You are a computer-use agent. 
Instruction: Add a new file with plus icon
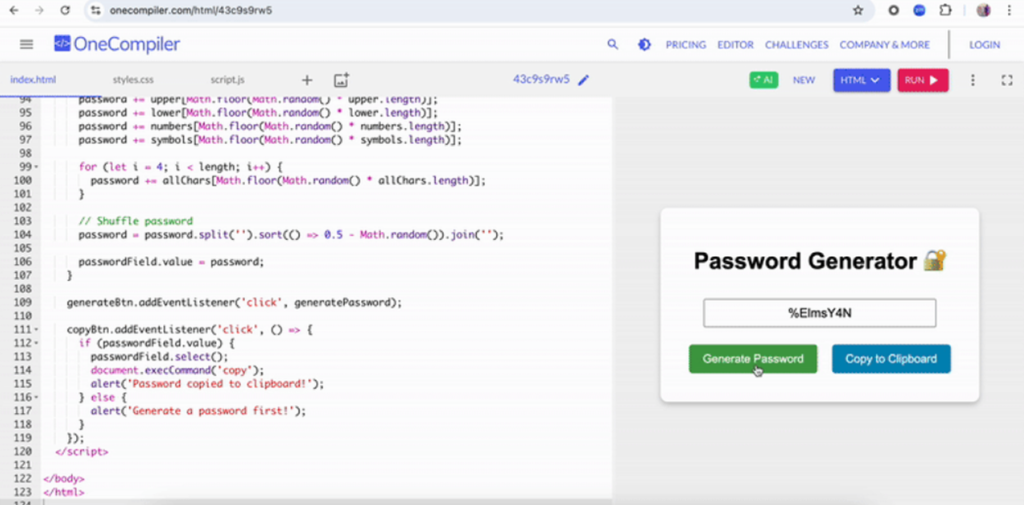tap(307, 80)
